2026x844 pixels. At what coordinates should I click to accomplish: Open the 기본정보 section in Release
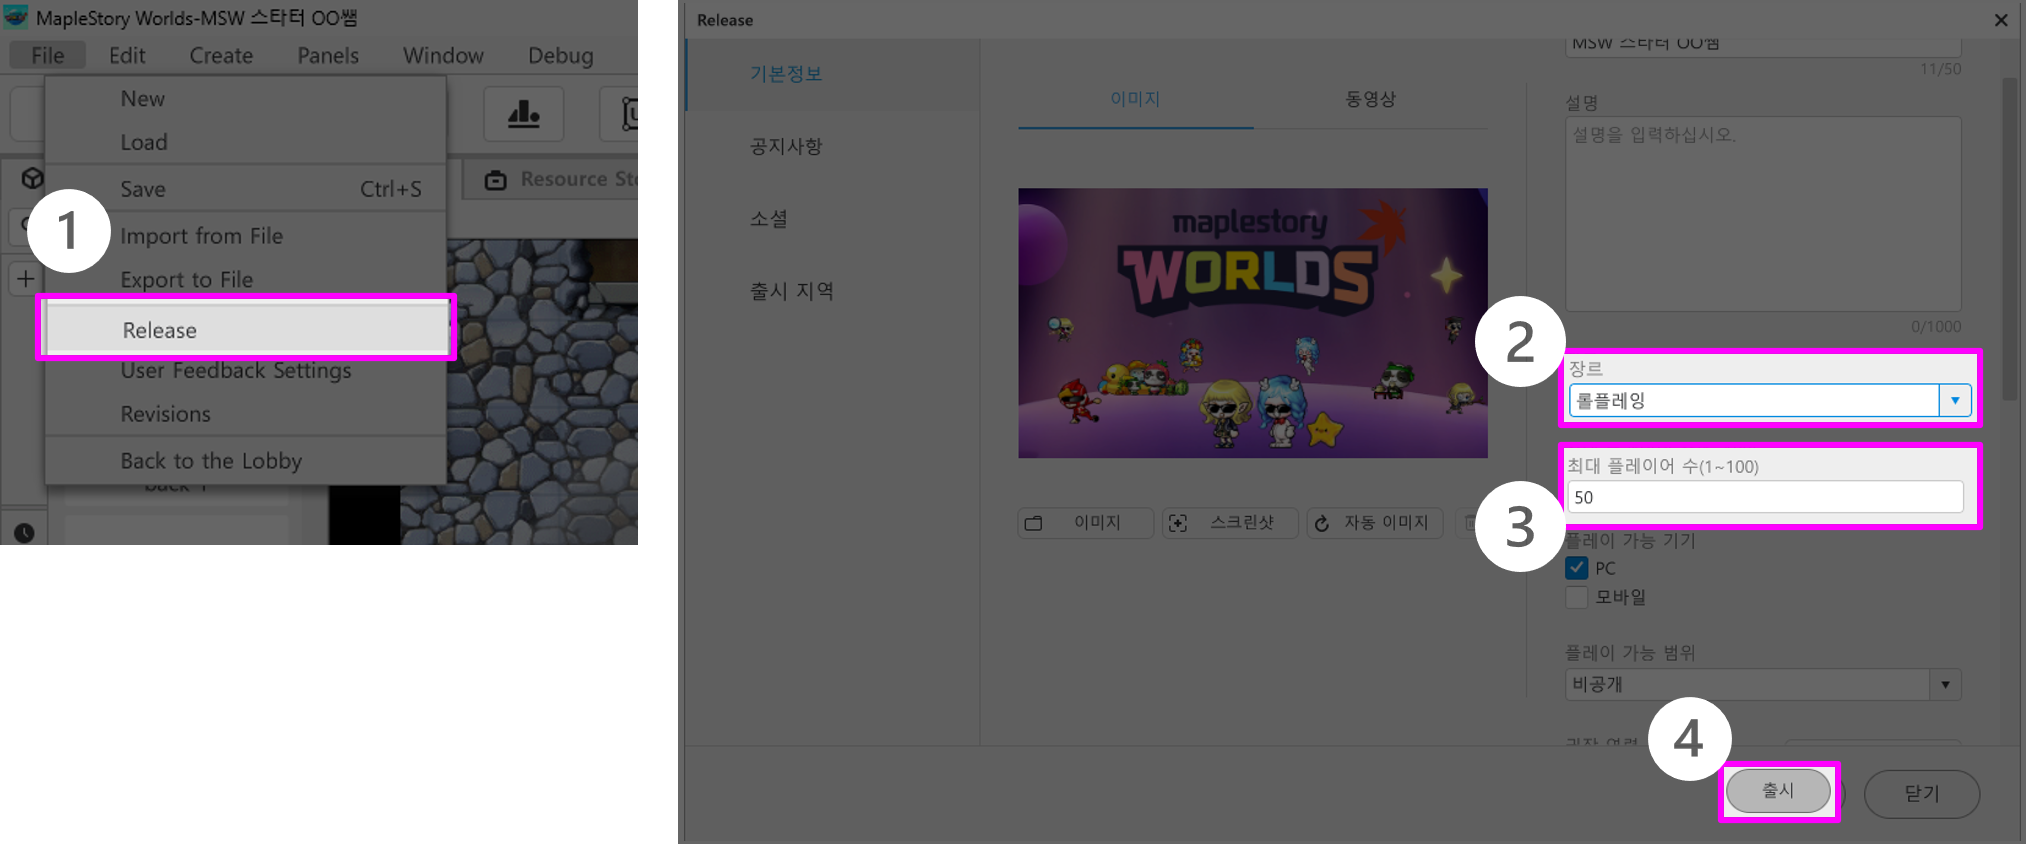pyautogui.click(x=833, y=74)
